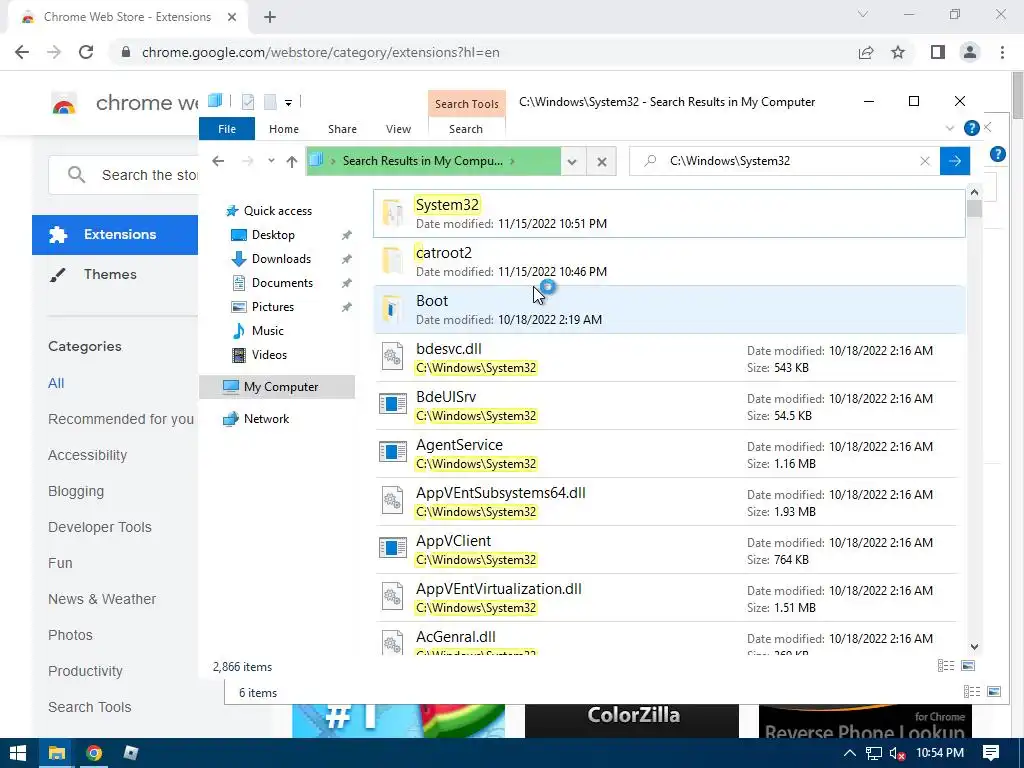The width and height of the screenshot is (1024, 768).
Task: Open Videos in the navigation pane
Action: click(x=268, y=355)
